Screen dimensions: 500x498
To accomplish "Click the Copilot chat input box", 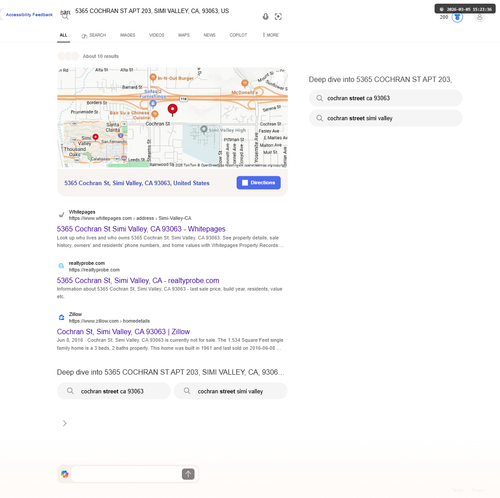I will pyautogui.click(x=126, y=474).
